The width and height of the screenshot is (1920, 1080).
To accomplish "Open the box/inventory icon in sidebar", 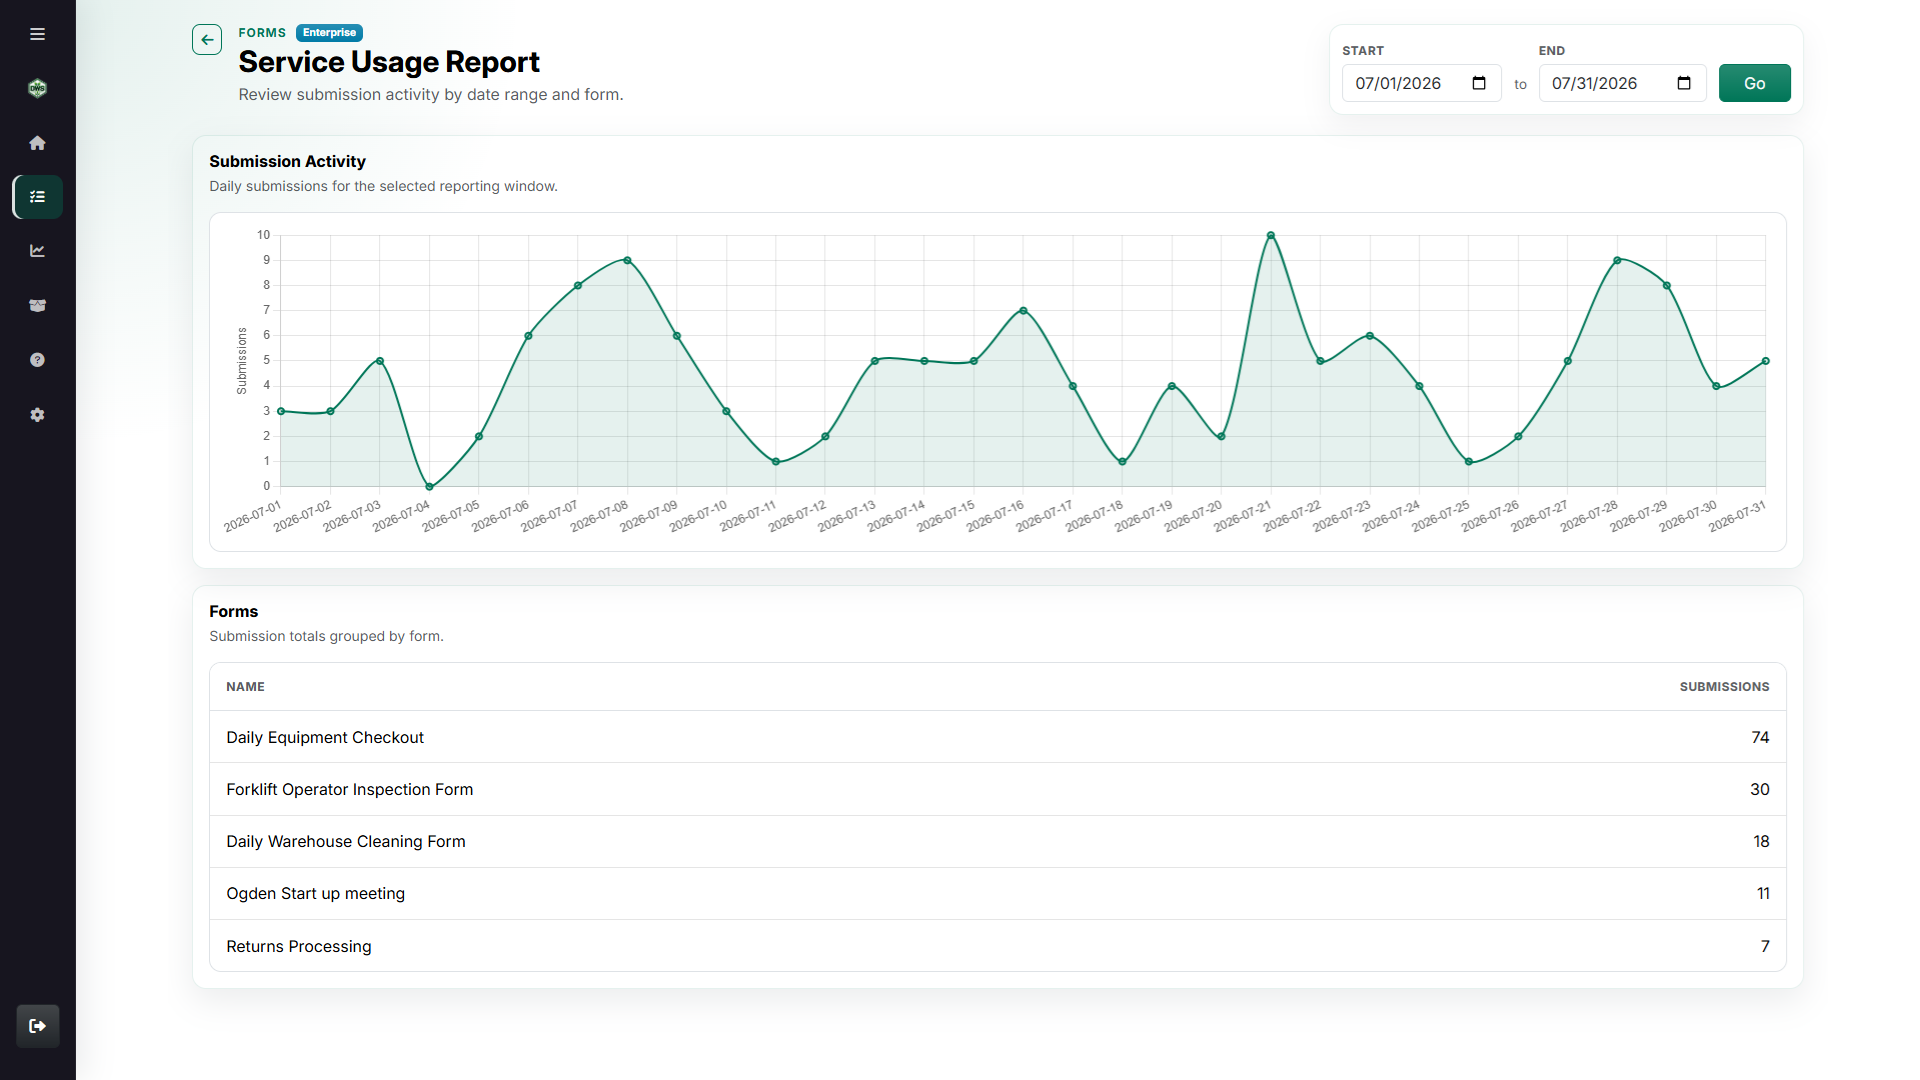I will (x=37, y=306).
